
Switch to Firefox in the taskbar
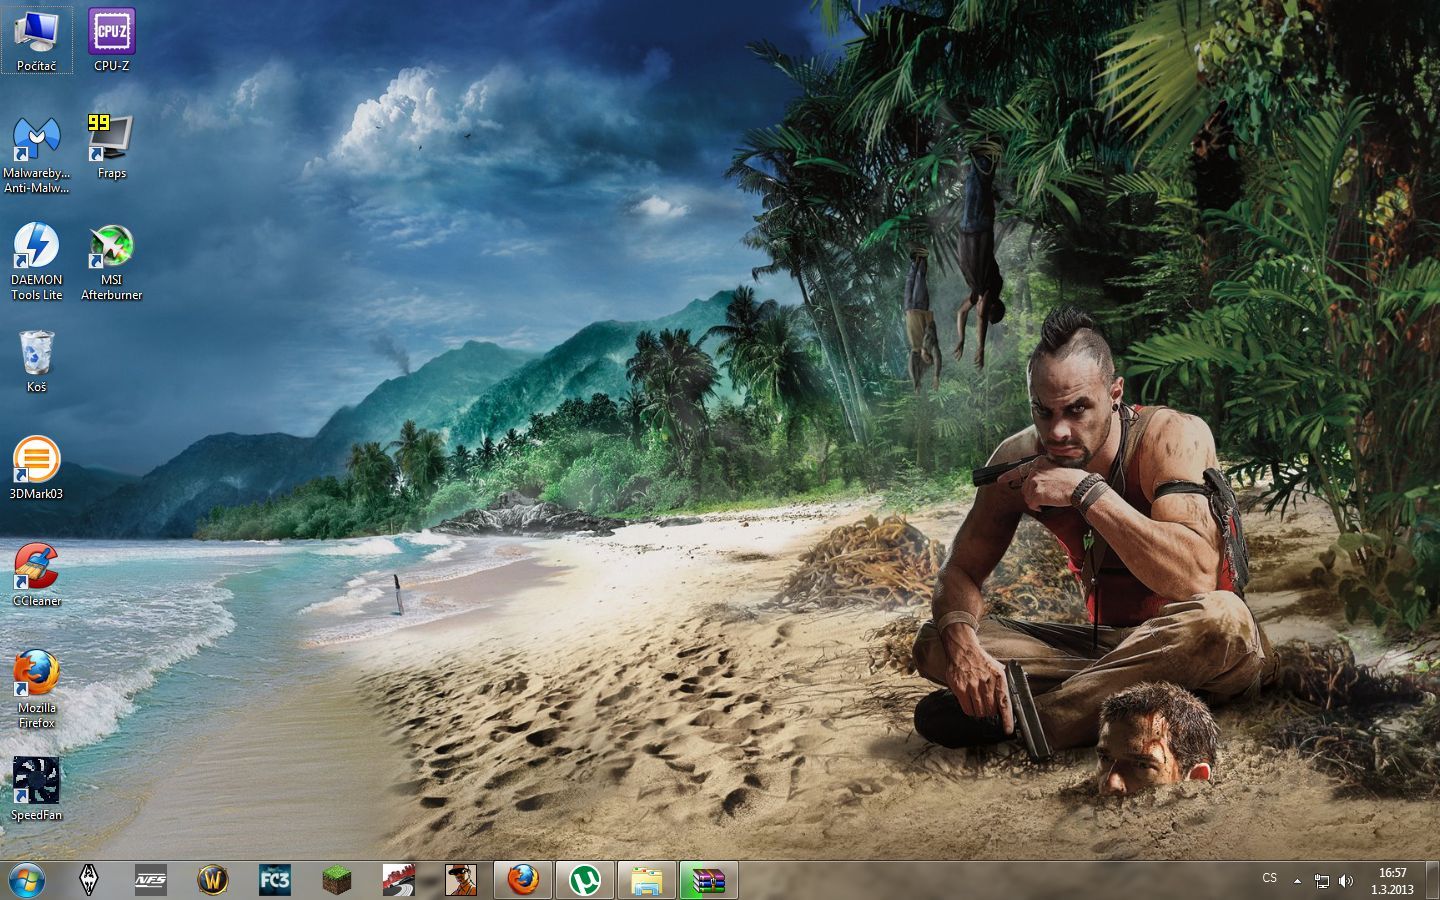(523, 880)
